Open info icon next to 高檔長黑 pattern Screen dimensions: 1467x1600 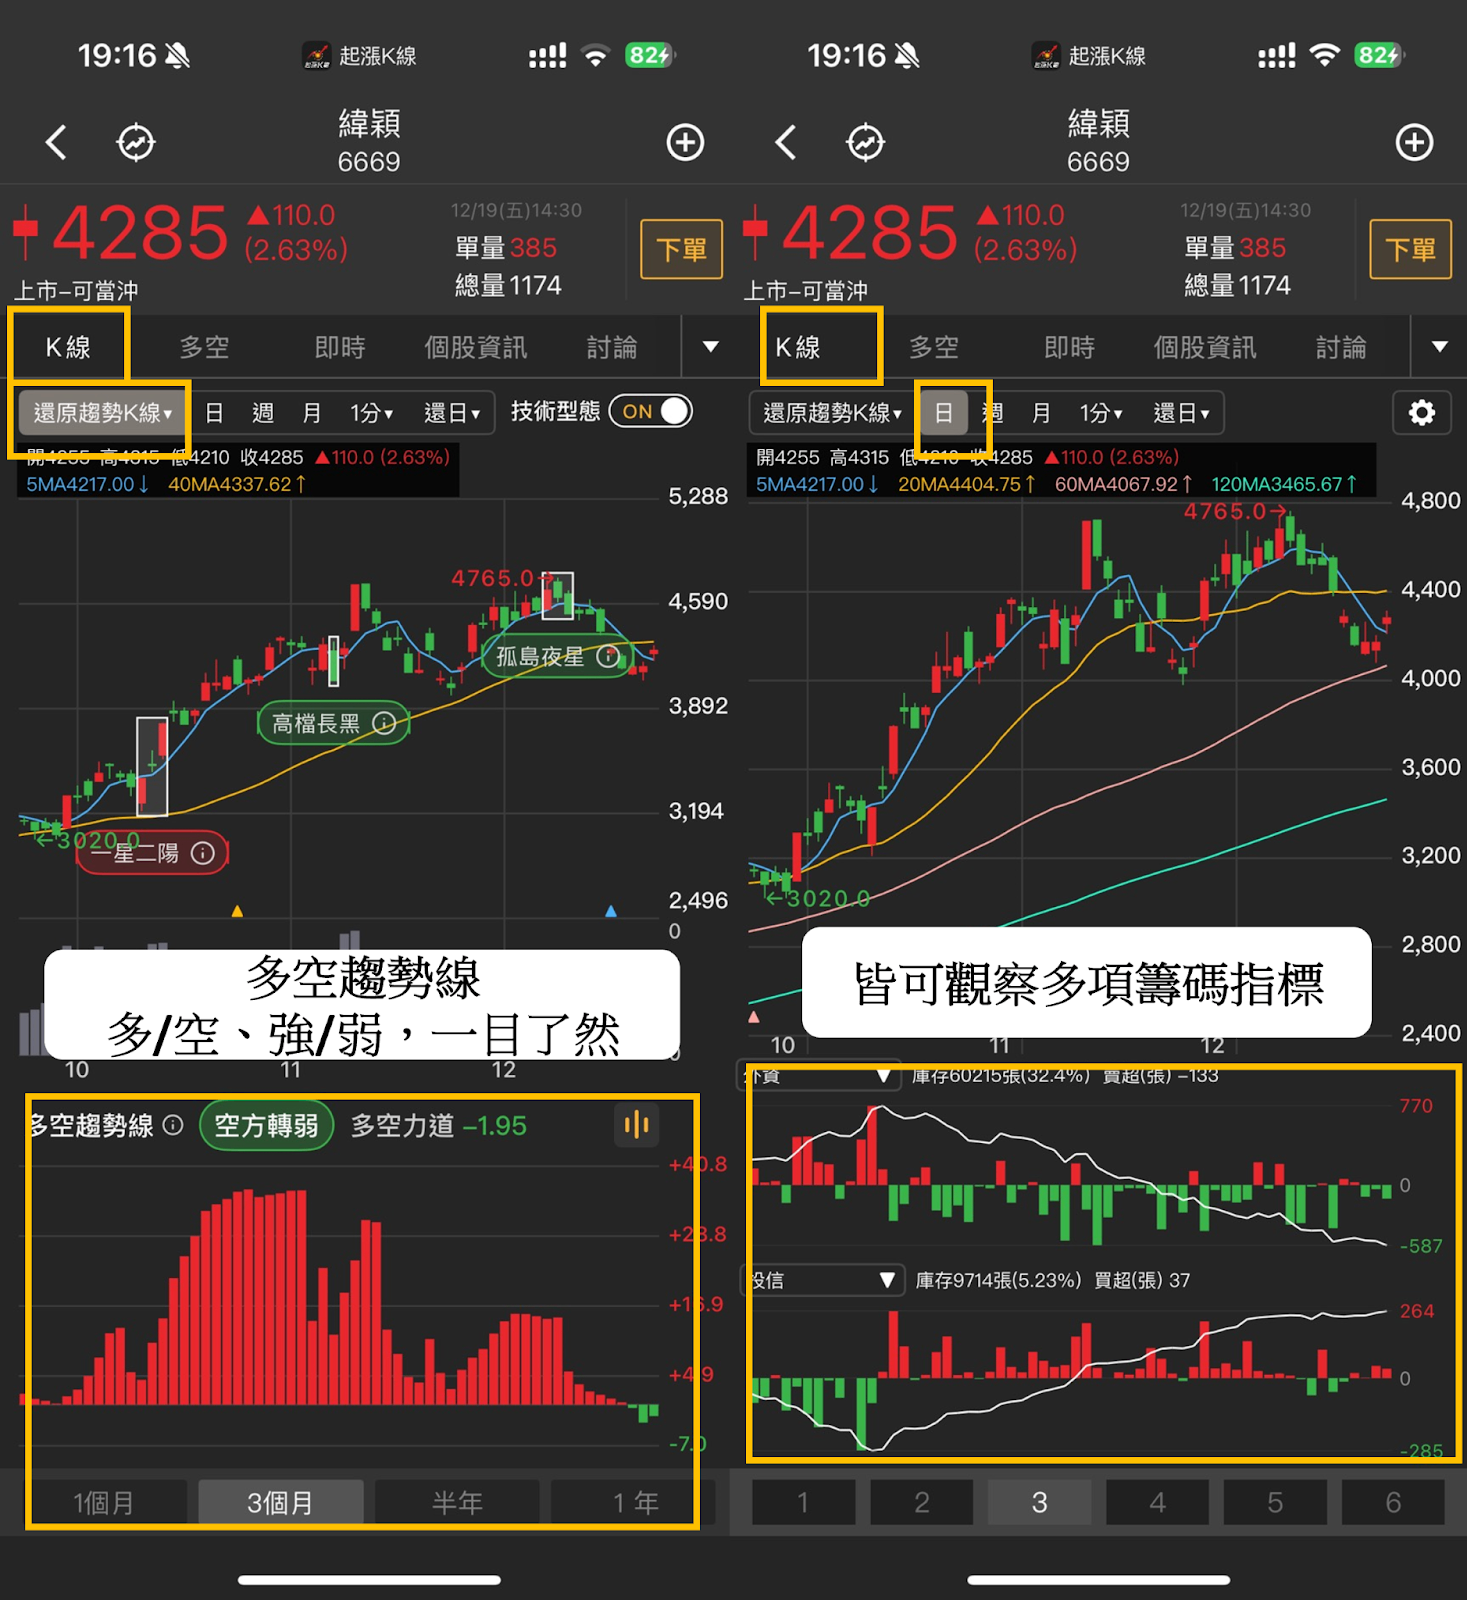tap(384, 723)
